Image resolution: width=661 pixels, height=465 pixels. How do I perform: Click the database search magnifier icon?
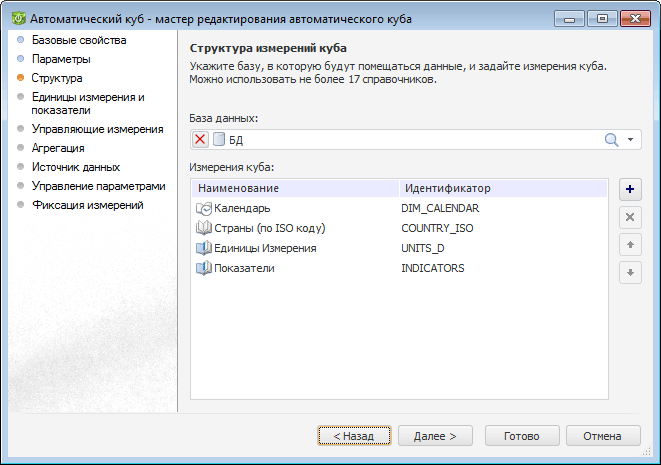click(x=612, y=140)
